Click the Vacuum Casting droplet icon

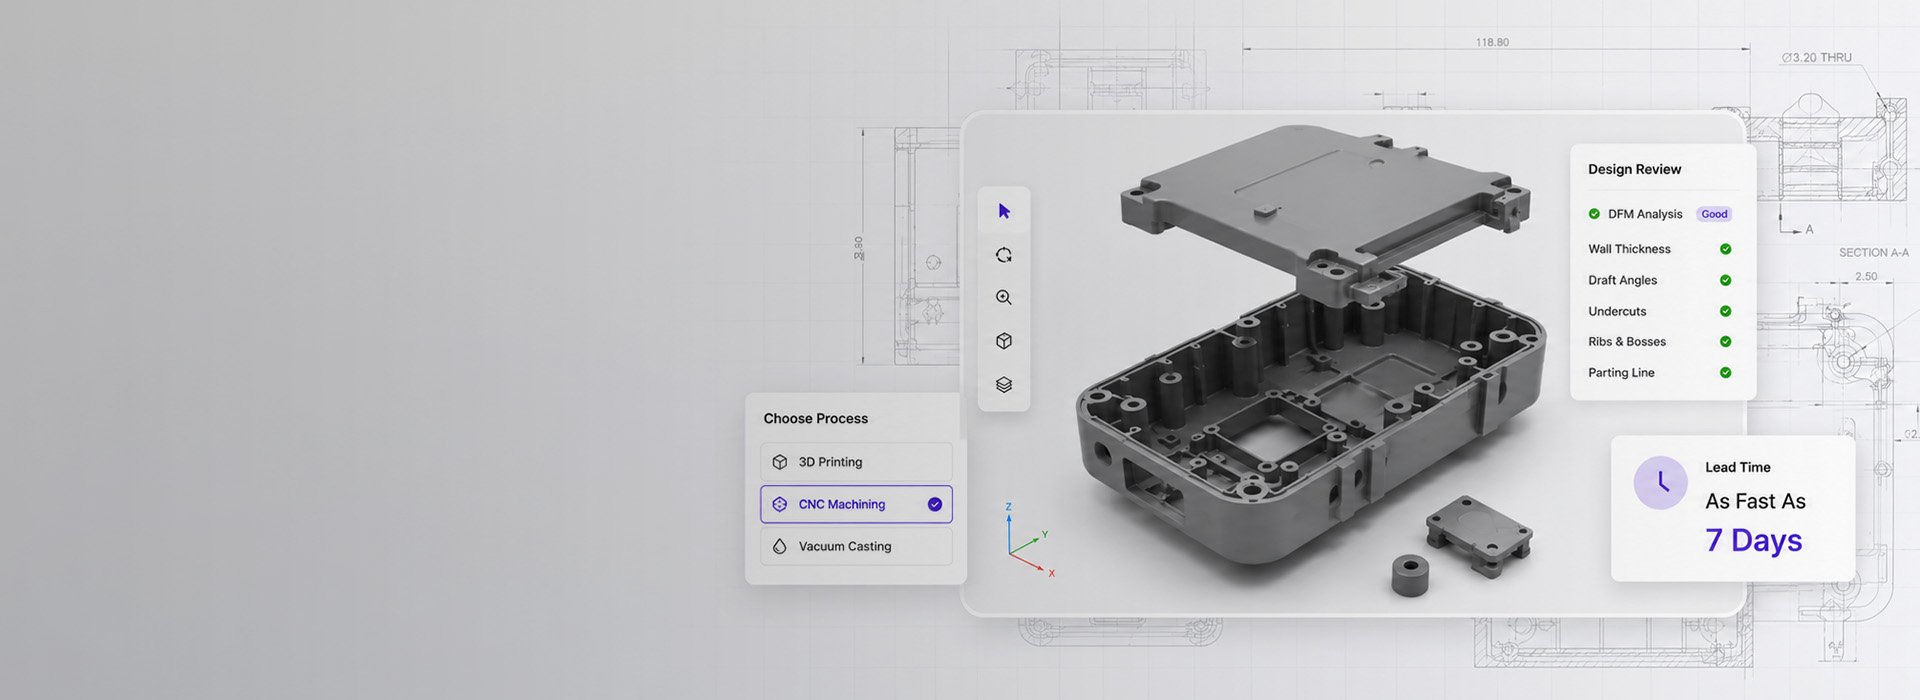pos(780,546)
